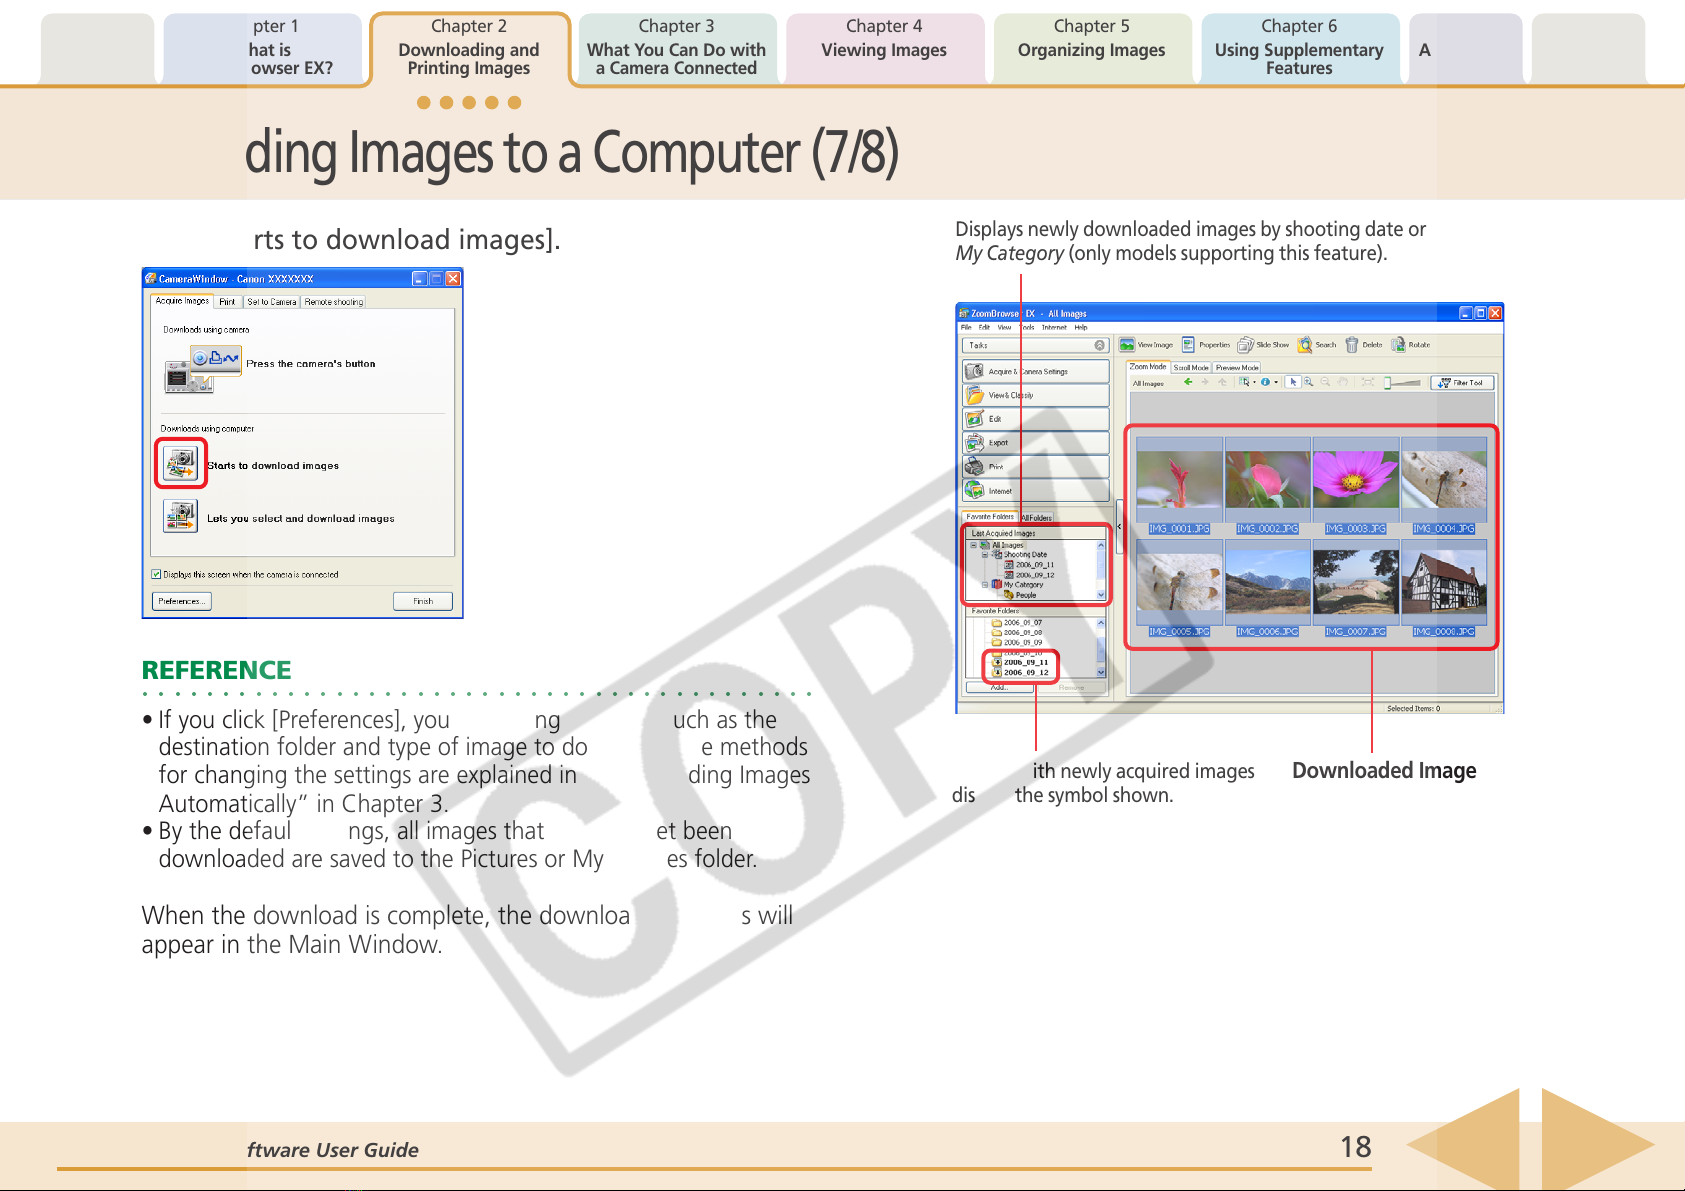Toggle Displays this screen when camera connected

coord(156,575)
